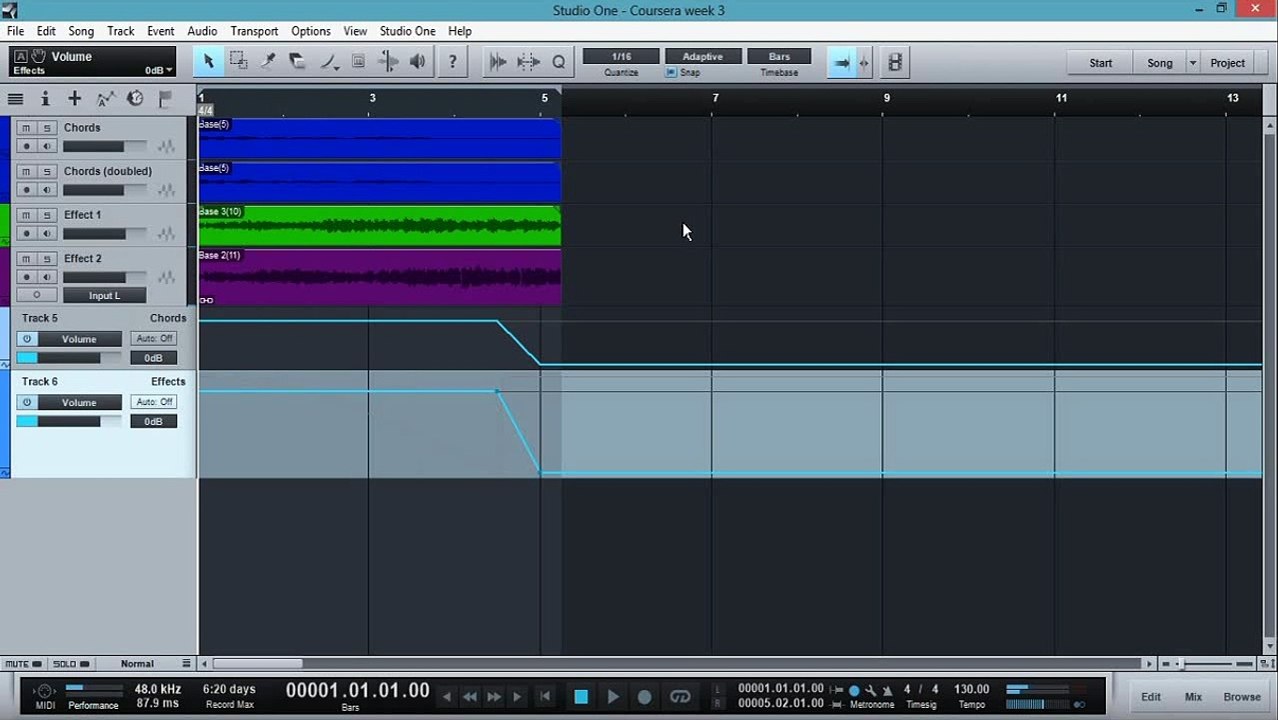Open the Event menu
Screen dimensions: 1278x720
click(x=161, y=31)
